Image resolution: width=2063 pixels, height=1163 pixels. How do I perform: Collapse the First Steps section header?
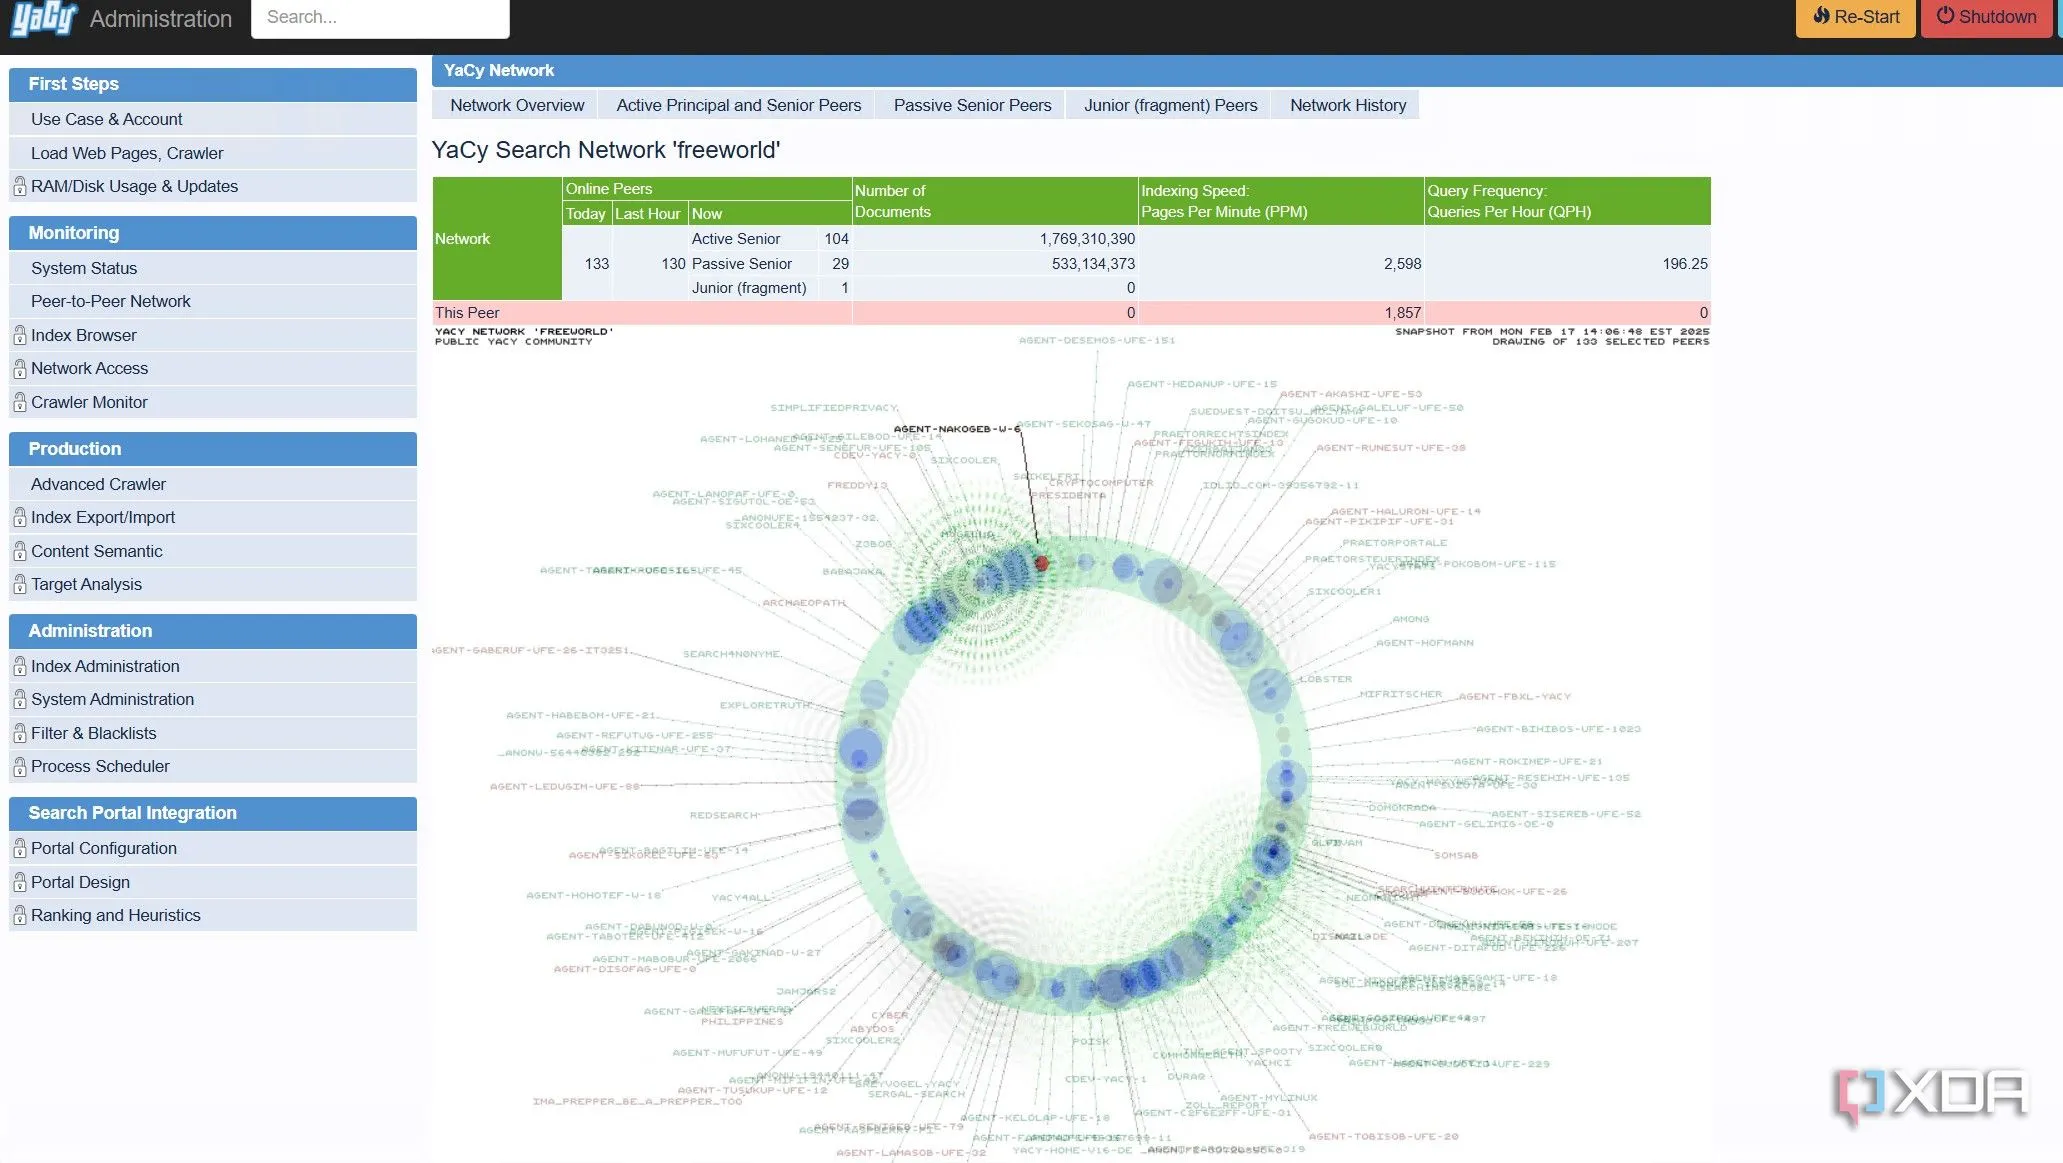pos(212,84)
